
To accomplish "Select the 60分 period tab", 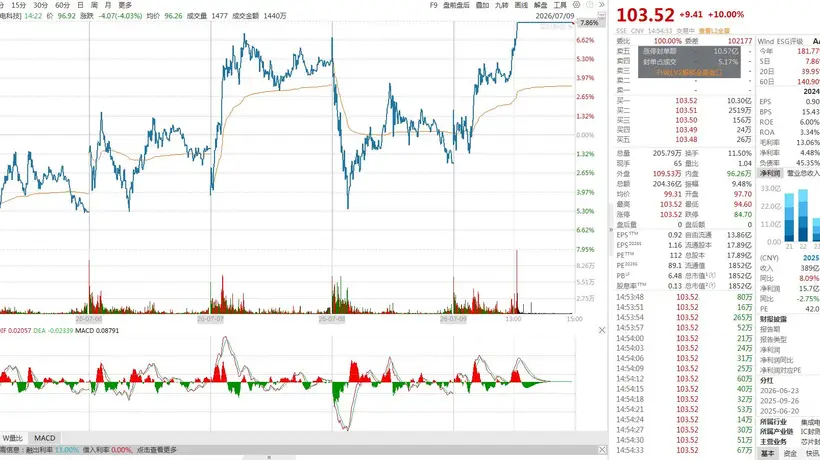I will pyautogui.click(x=62, y=5).
